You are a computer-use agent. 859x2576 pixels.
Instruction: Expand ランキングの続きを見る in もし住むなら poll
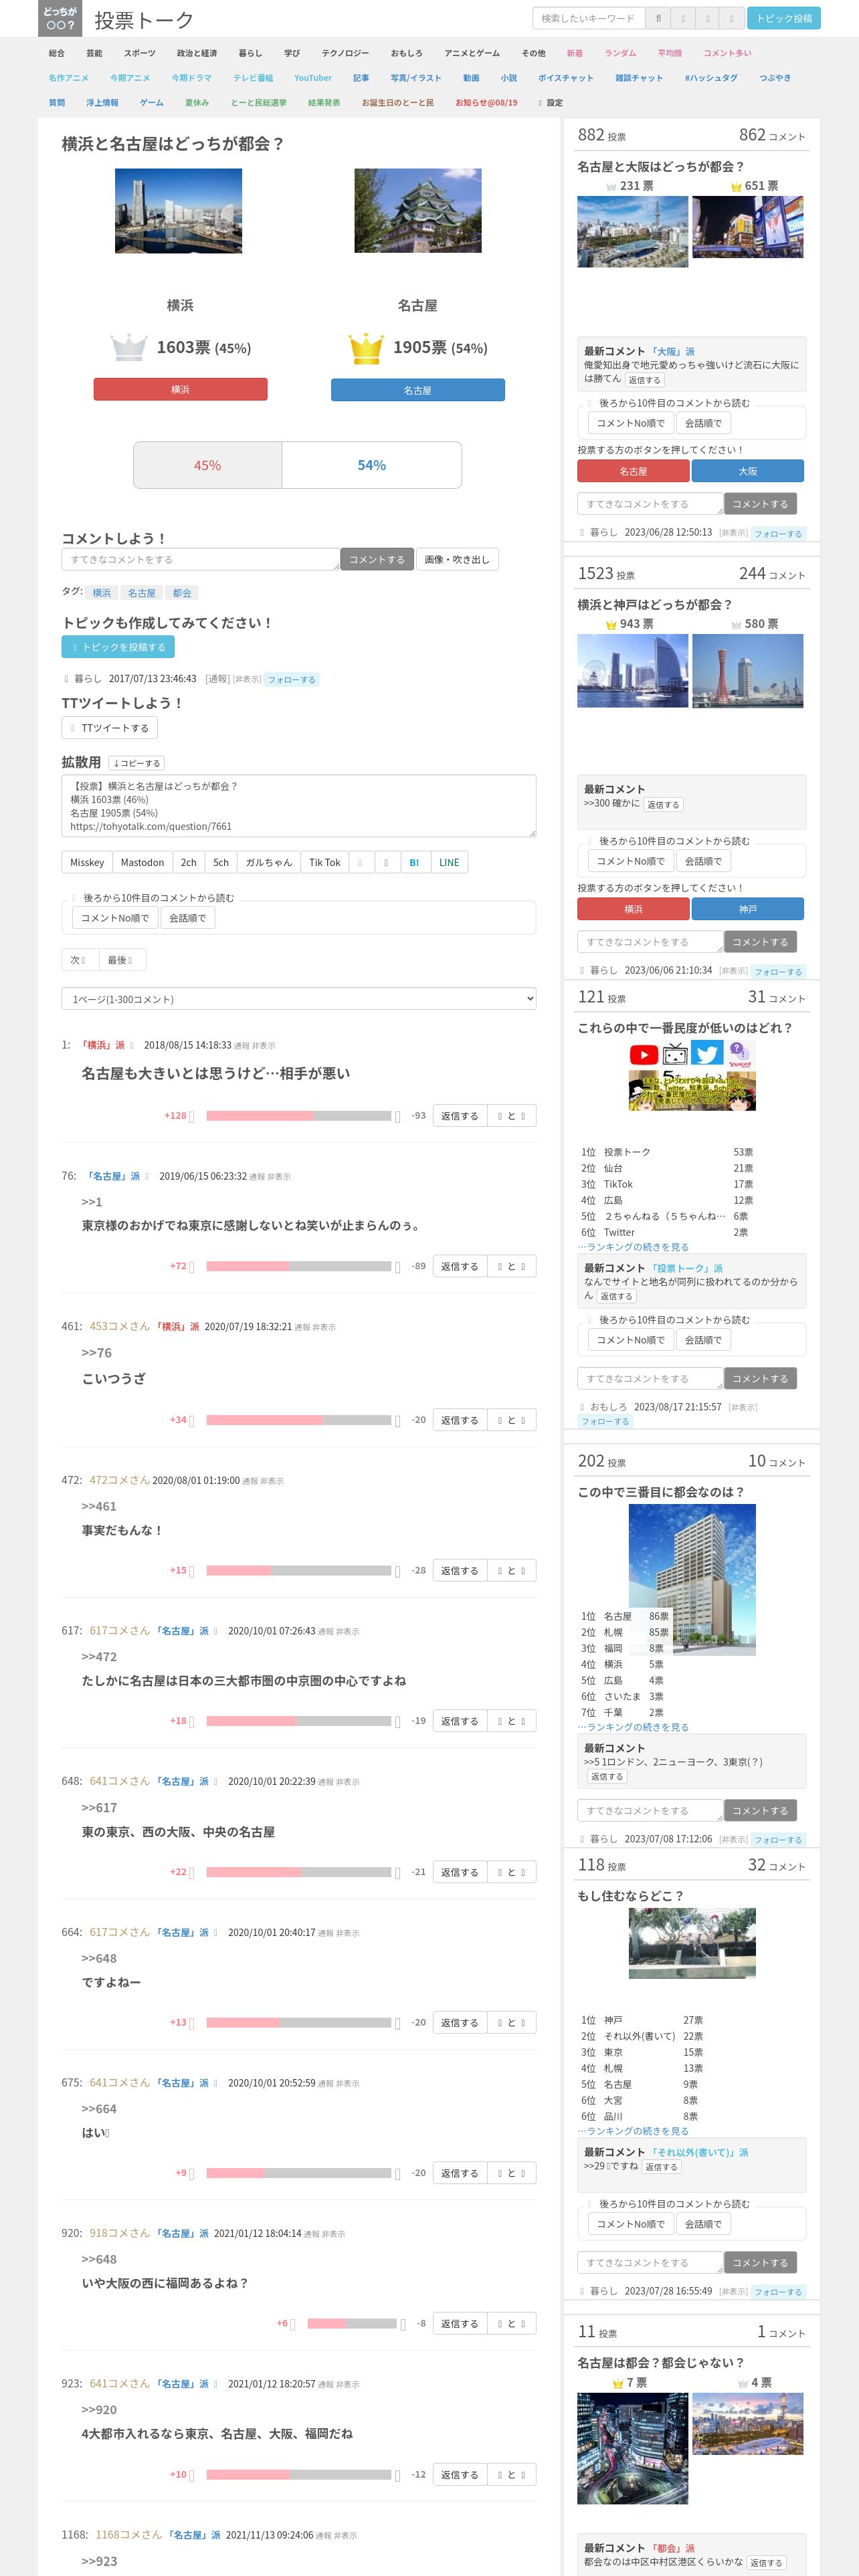pyautogui.click(x=633, y=2131)
